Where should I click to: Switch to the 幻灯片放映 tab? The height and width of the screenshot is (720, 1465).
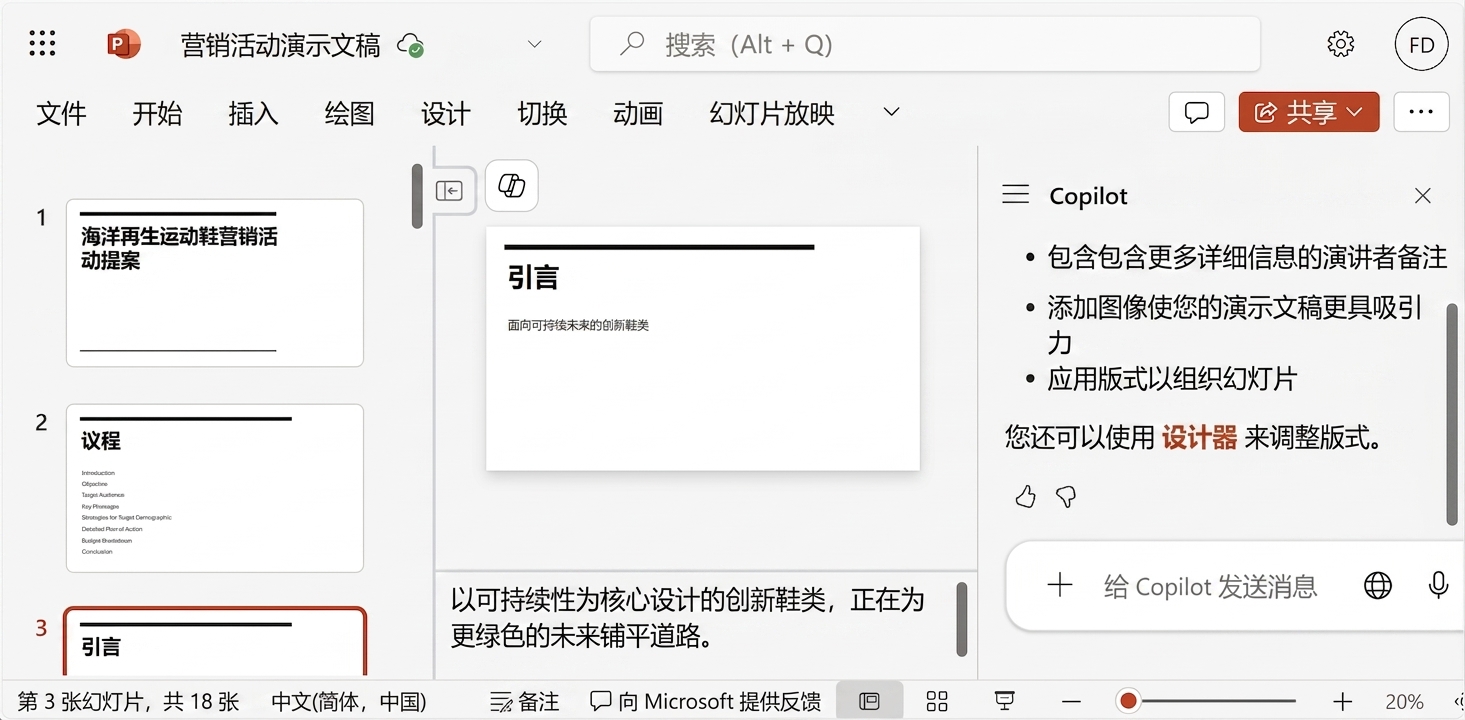(772, 113)
